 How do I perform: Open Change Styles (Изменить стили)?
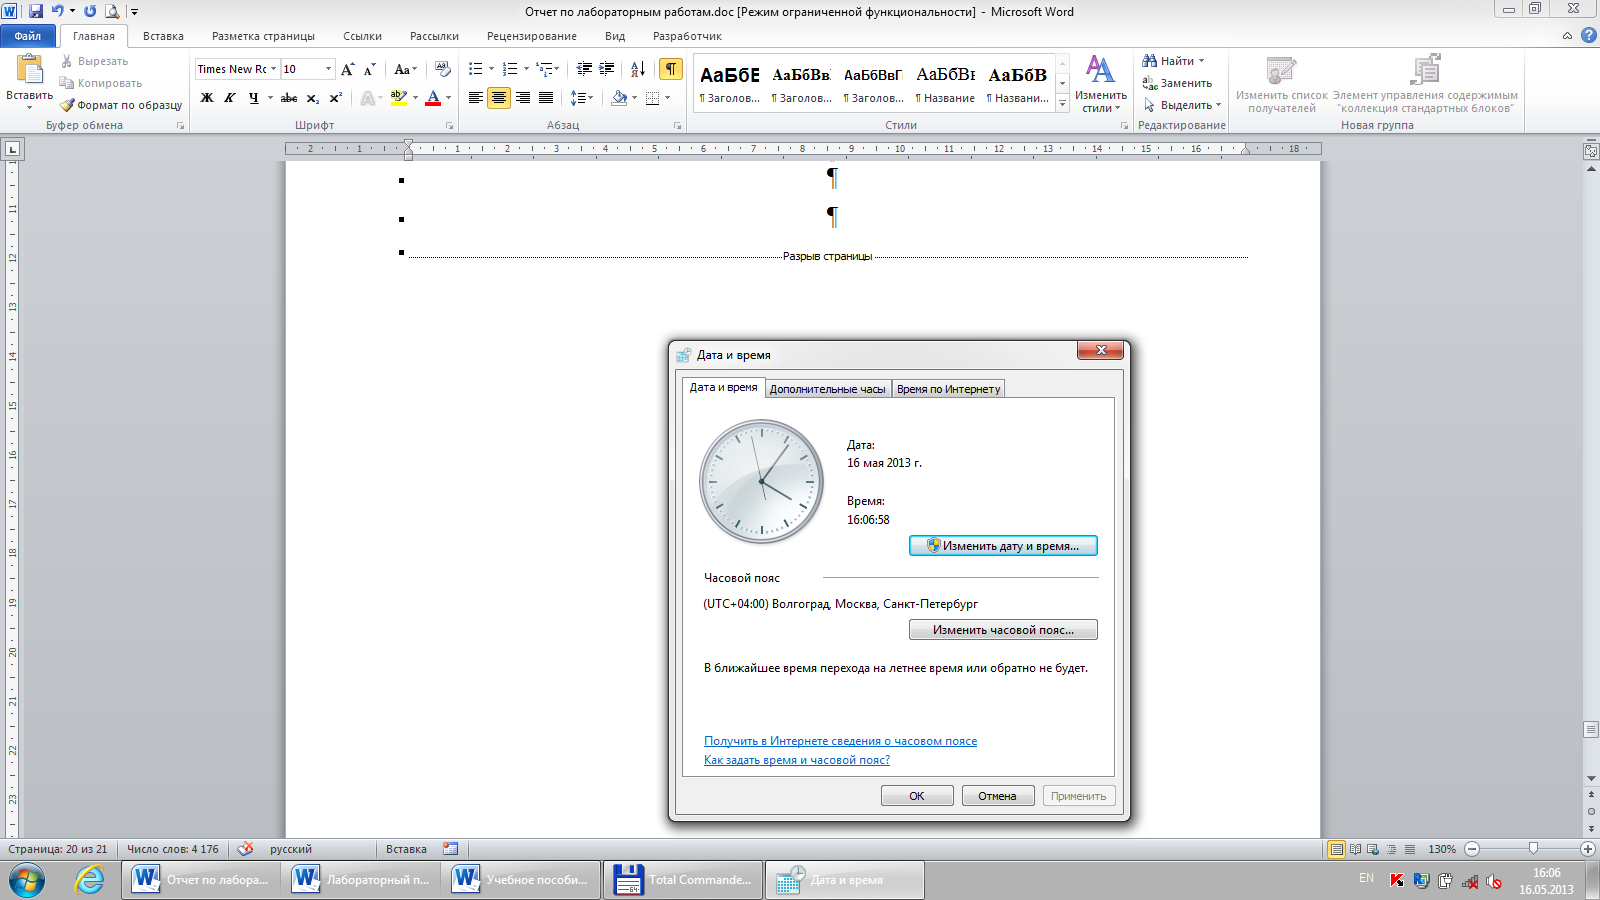(x=1100, y=82)
